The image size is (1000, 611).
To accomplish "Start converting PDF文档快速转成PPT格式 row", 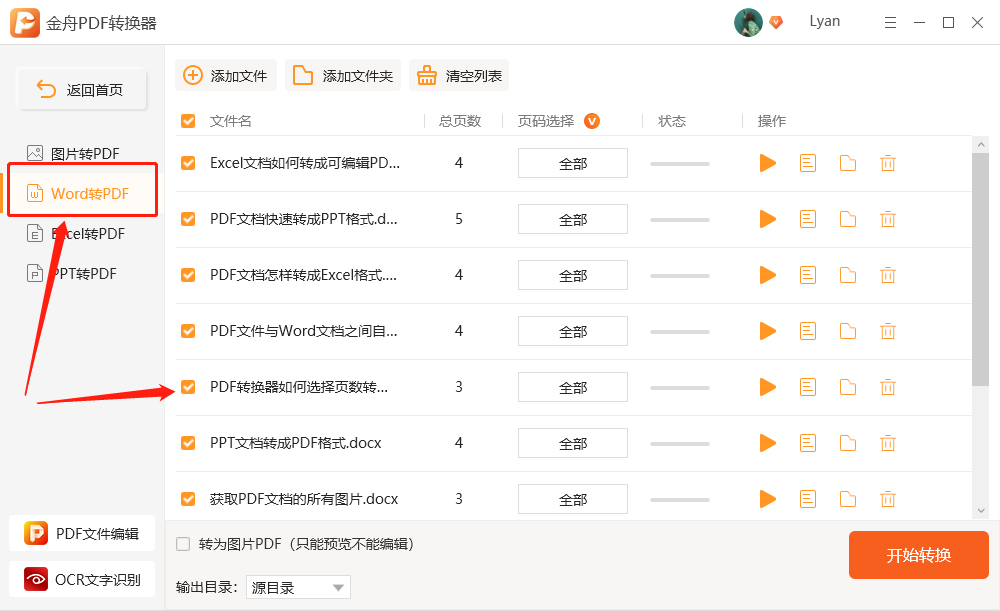I will coord(768,219).
